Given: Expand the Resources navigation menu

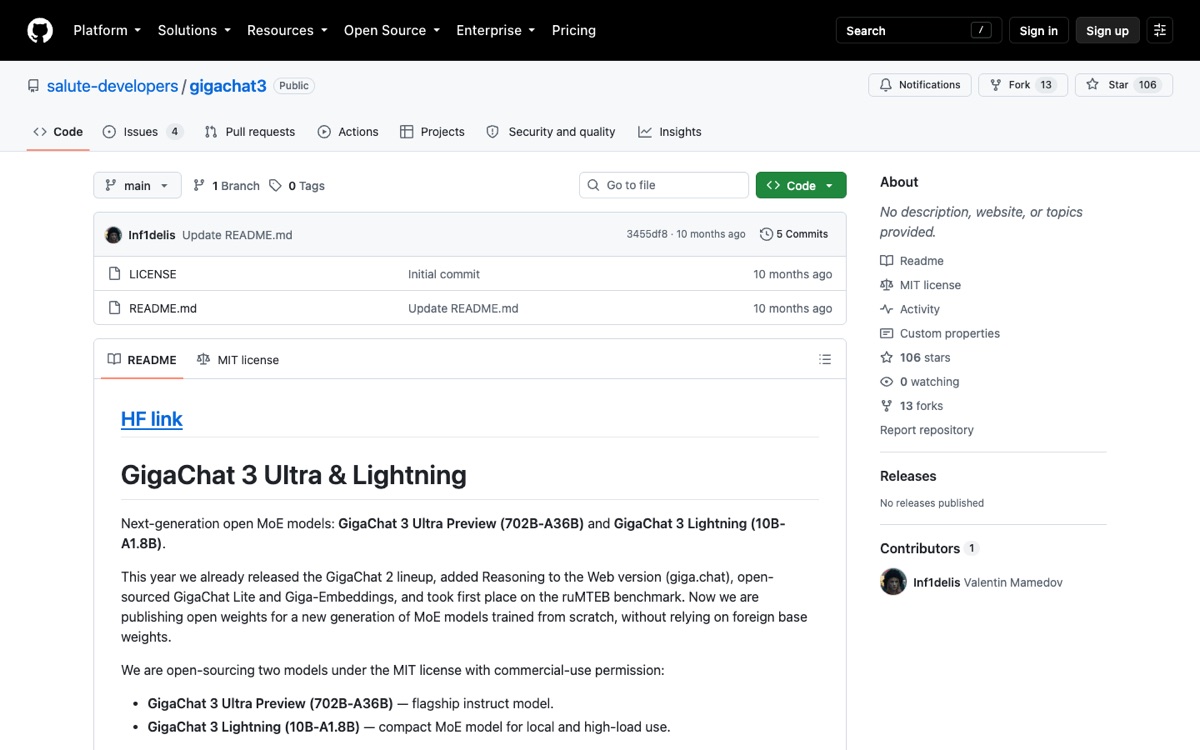Looking at the screenshot, I should [287, 30].
